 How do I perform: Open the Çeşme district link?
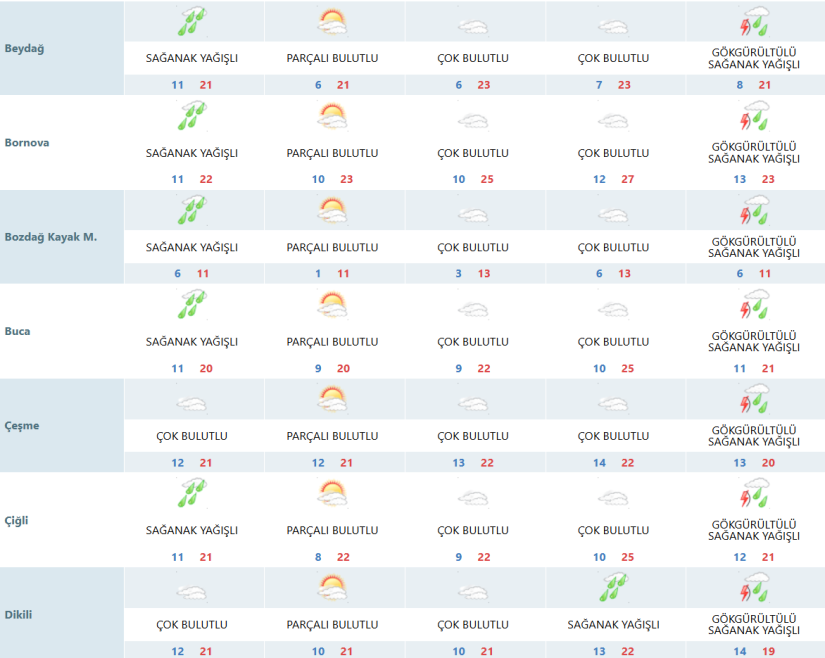pyautogui.click(x=22, y=426)
